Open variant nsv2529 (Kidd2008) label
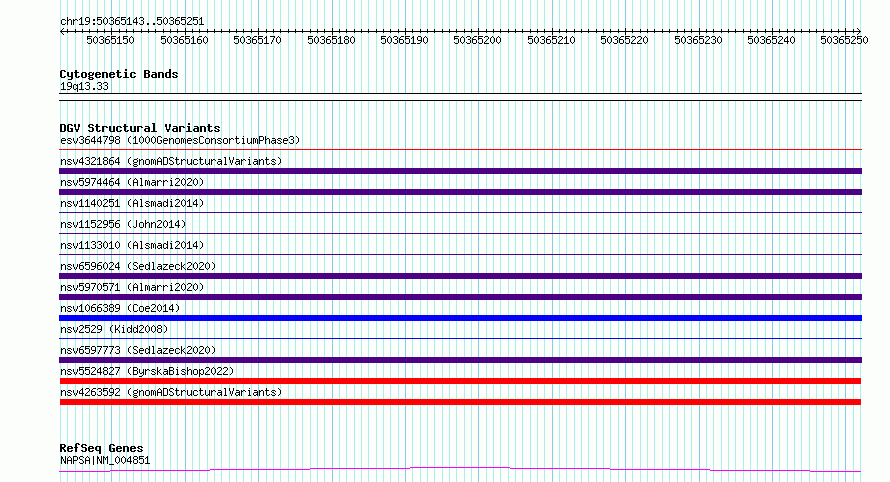Image resolution: width=890 pixels, height=482 pixels. [114, 329]
